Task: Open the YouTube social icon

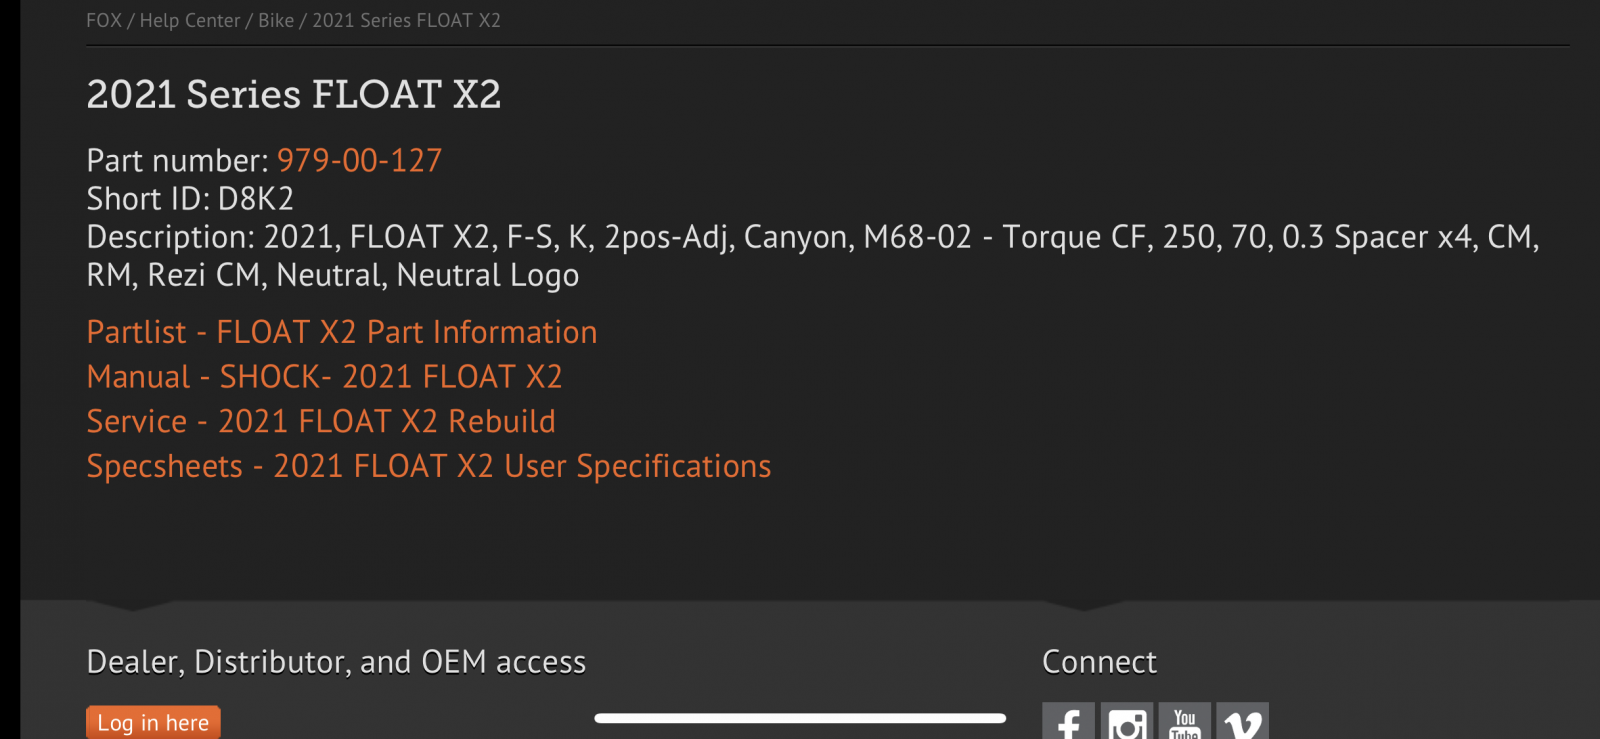Action: 1185,722
